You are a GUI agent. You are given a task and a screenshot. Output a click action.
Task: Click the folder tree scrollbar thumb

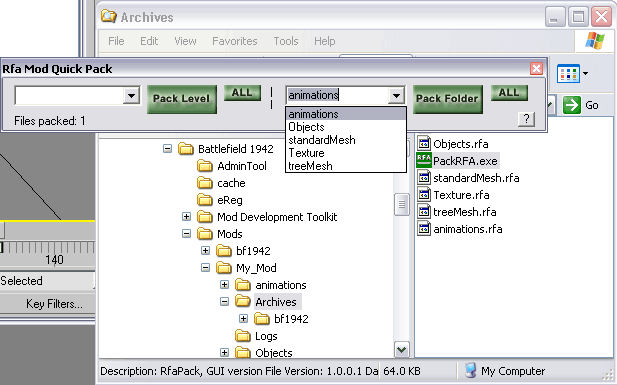[401, 205]
